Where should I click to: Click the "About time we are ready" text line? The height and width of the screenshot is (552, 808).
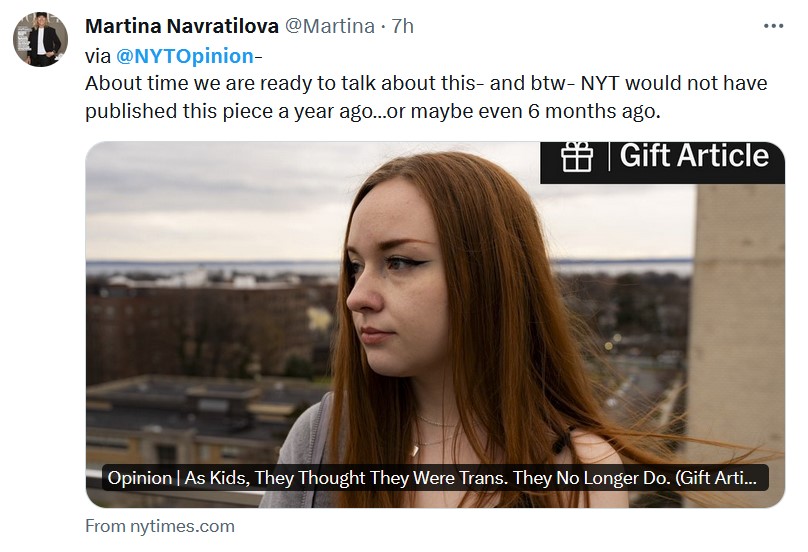(x=426, y=83)
